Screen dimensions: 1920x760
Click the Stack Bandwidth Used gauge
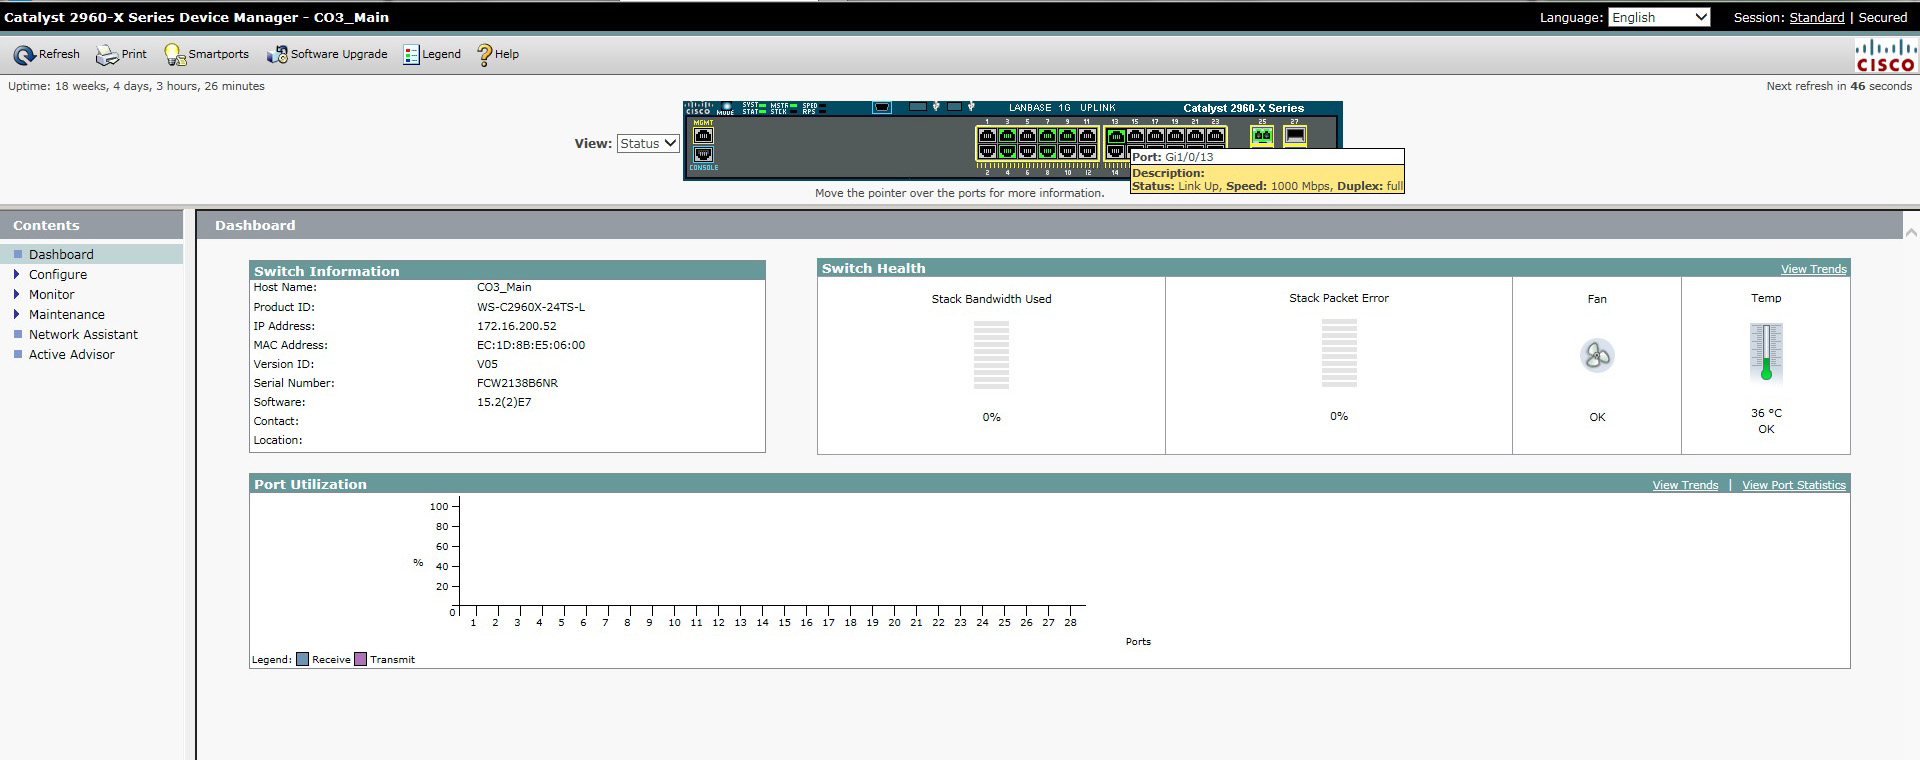click(x=991, y=355)
